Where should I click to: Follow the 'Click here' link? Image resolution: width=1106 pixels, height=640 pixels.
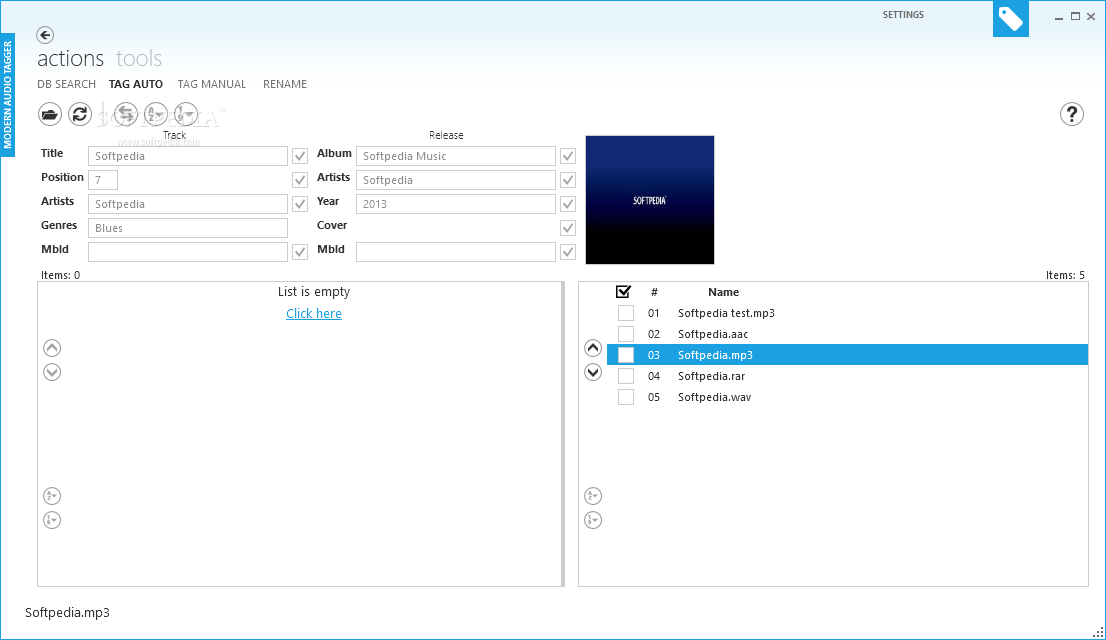314,313
